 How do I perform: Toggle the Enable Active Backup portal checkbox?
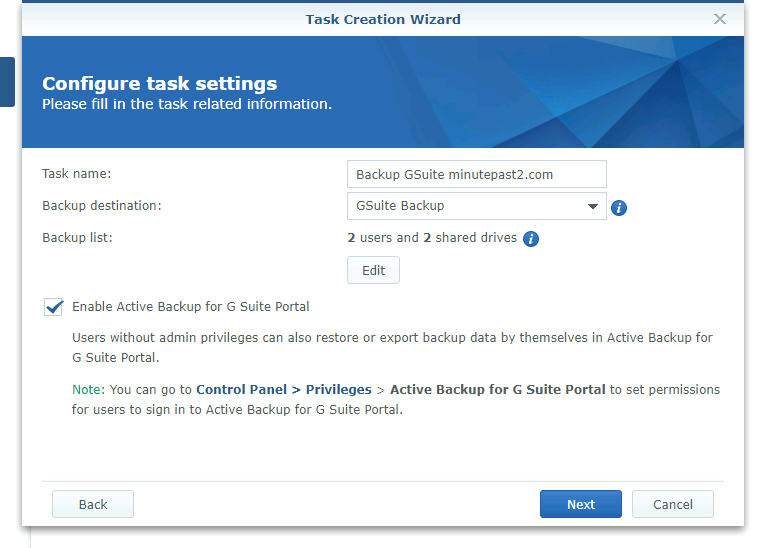click(54, 307)
